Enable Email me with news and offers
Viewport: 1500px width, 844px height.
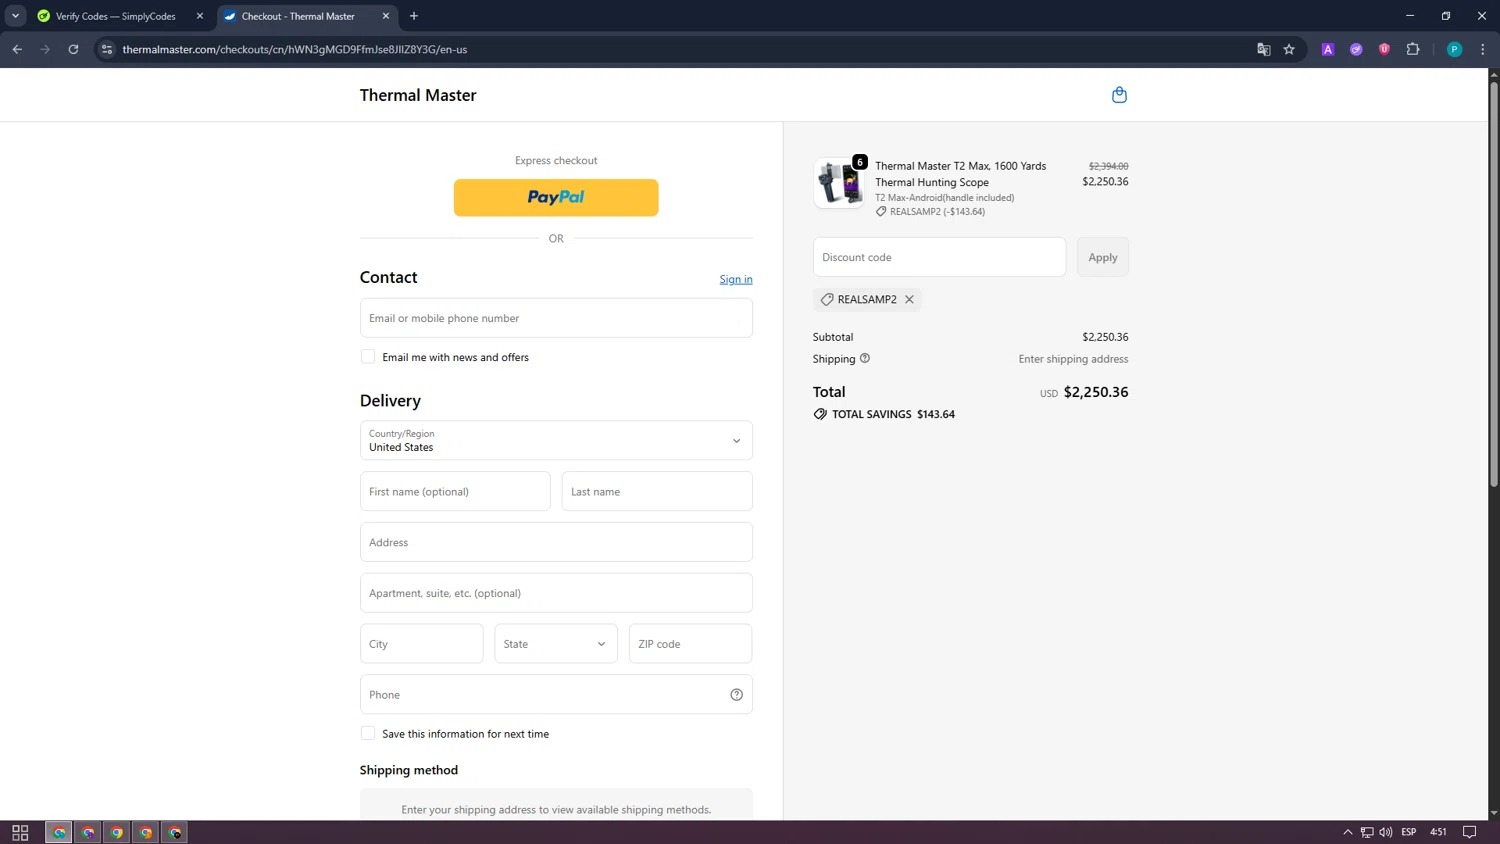coord(368,357)
